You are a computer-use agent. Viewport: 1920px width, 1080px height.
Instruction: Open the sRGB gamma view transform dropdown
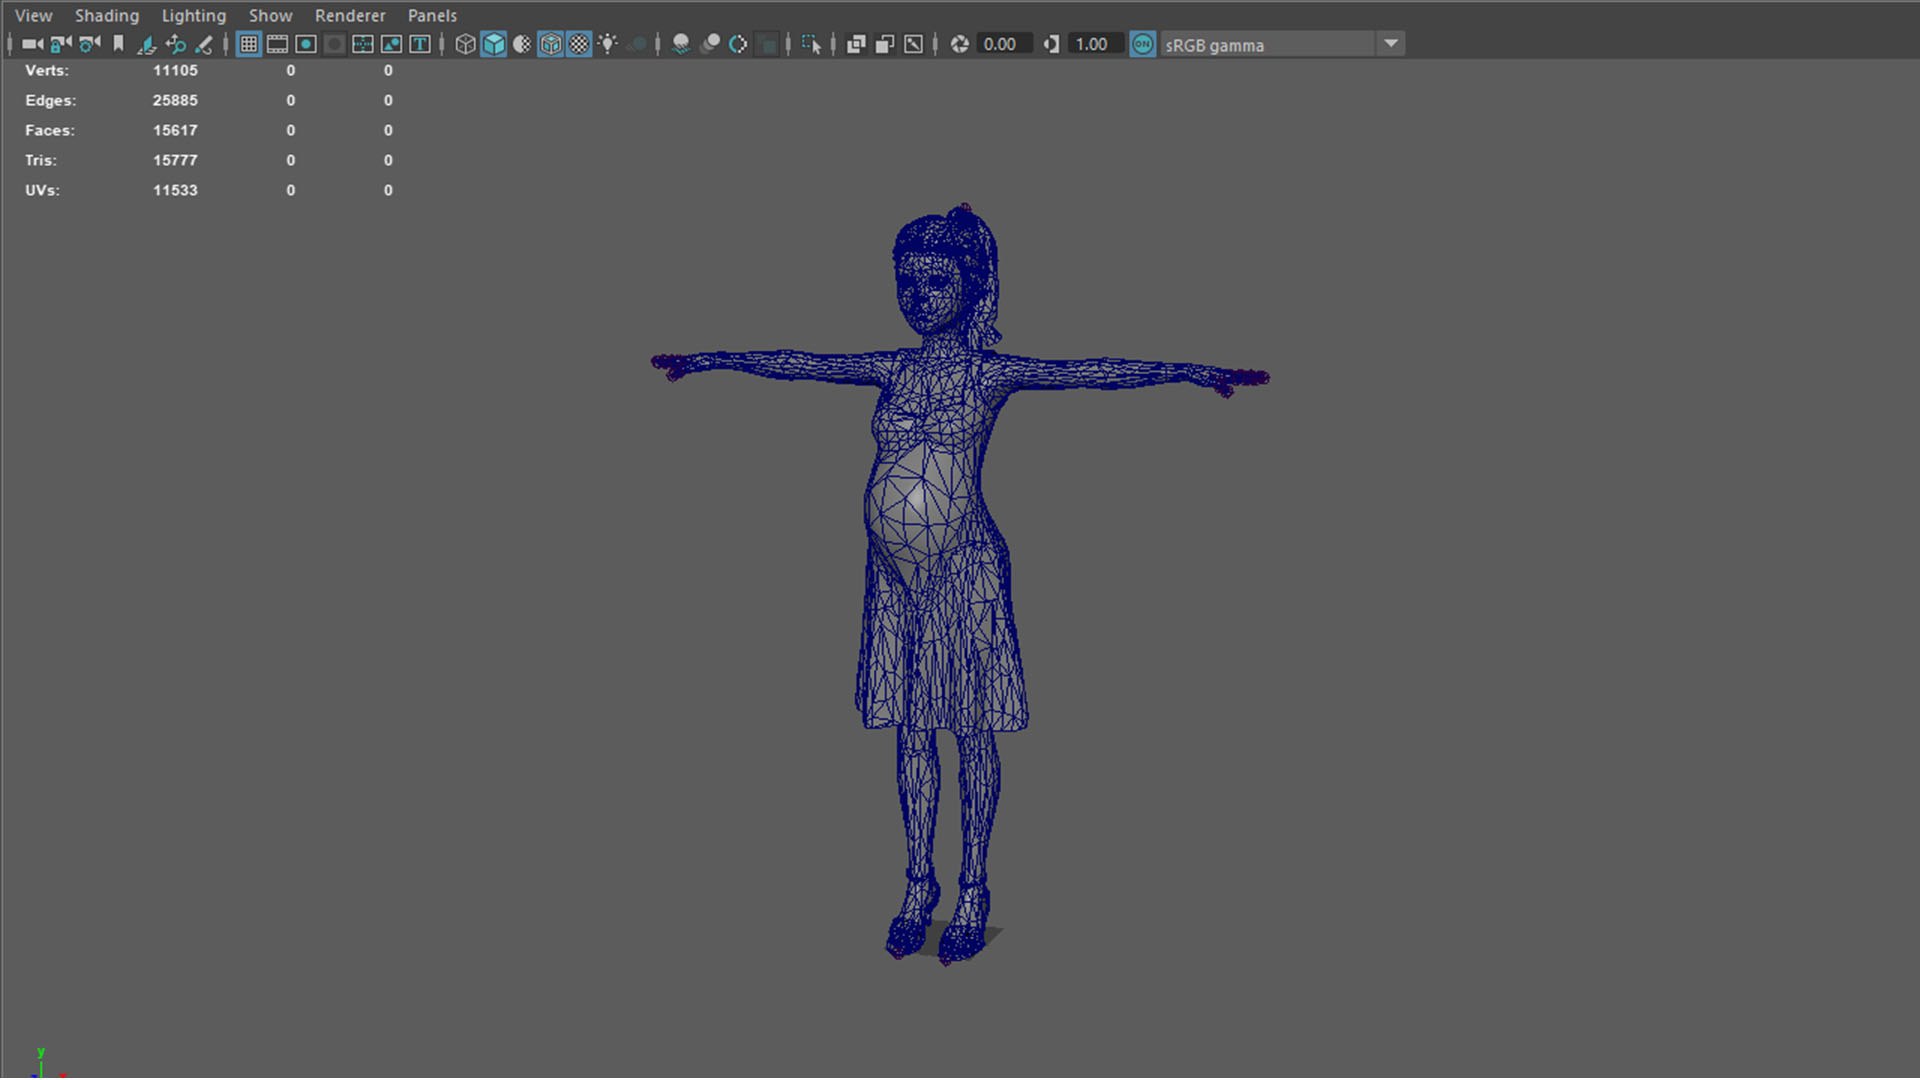[1283, 44]
